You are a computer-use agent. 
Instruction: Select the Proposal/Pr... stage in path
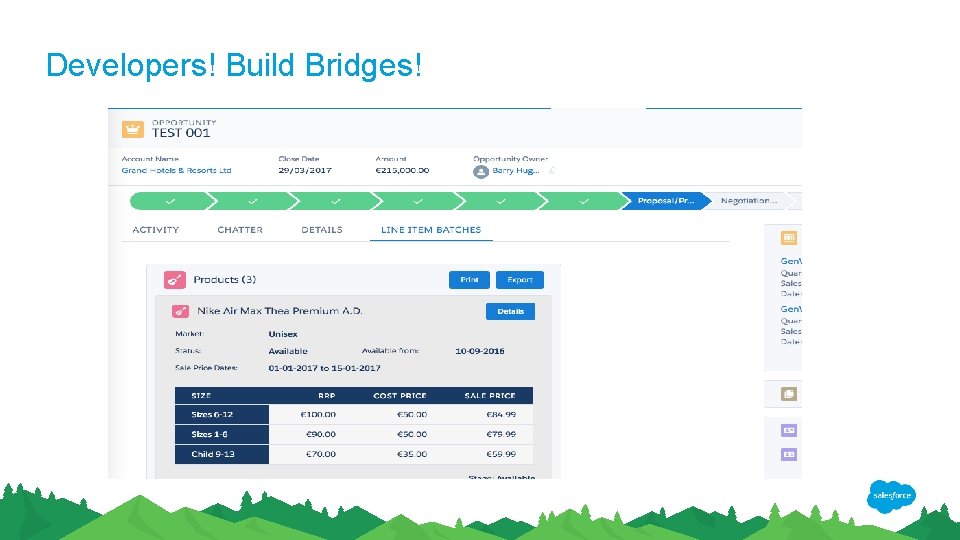click(666, 201)
